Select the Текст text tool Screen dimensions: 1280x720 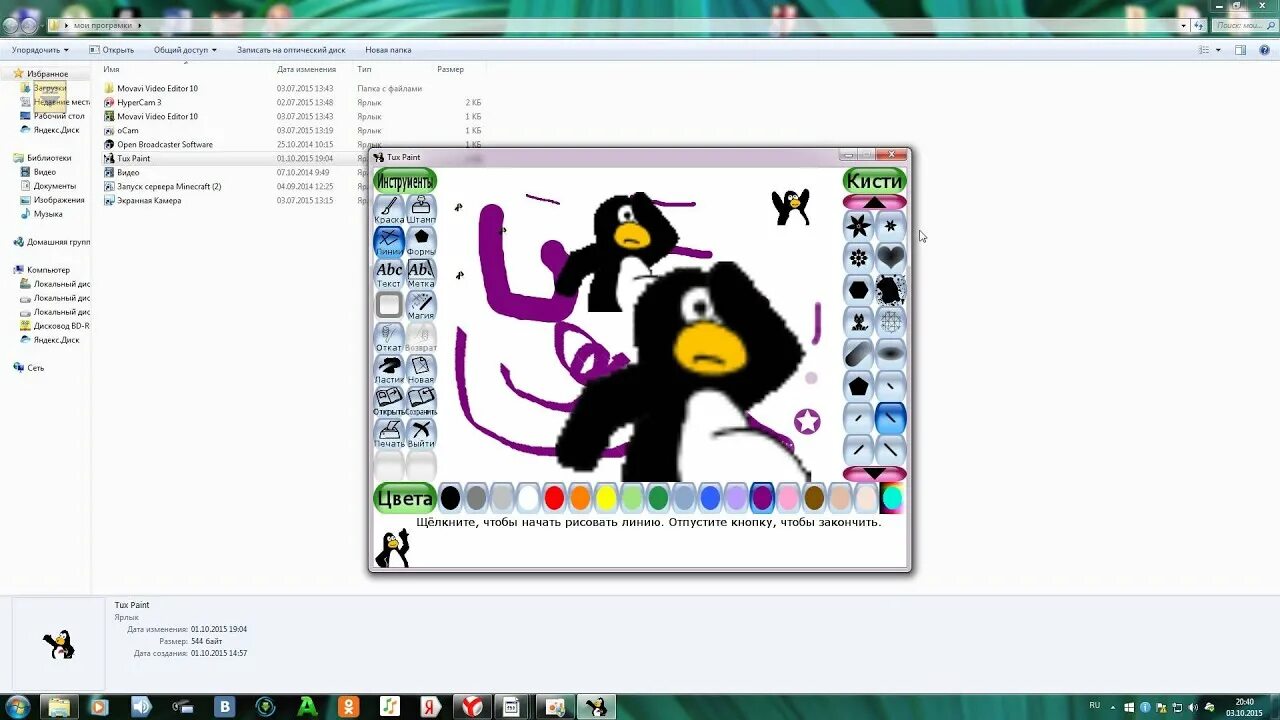[x=389, y=274]
